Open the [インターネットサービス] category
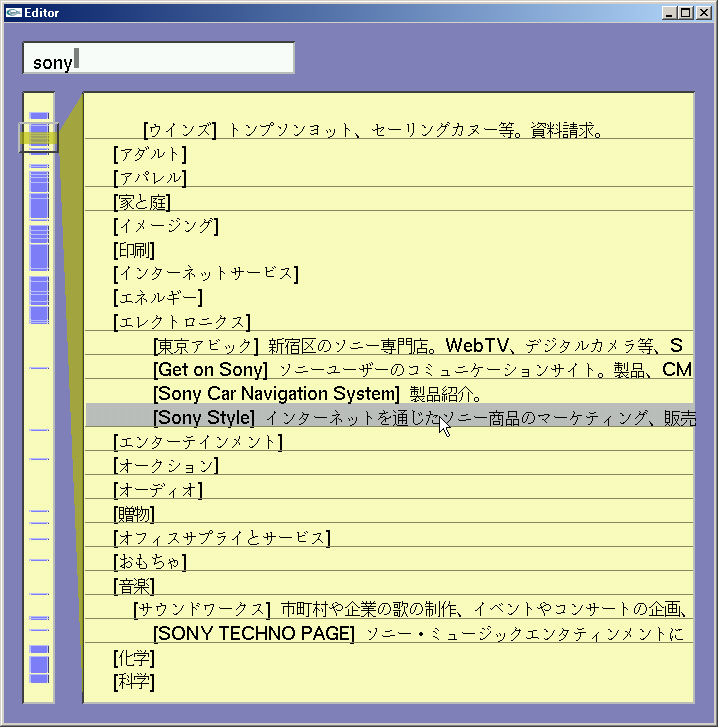This screenshot has width=718, height=727. pyautogui.click(x=206, y=274)
